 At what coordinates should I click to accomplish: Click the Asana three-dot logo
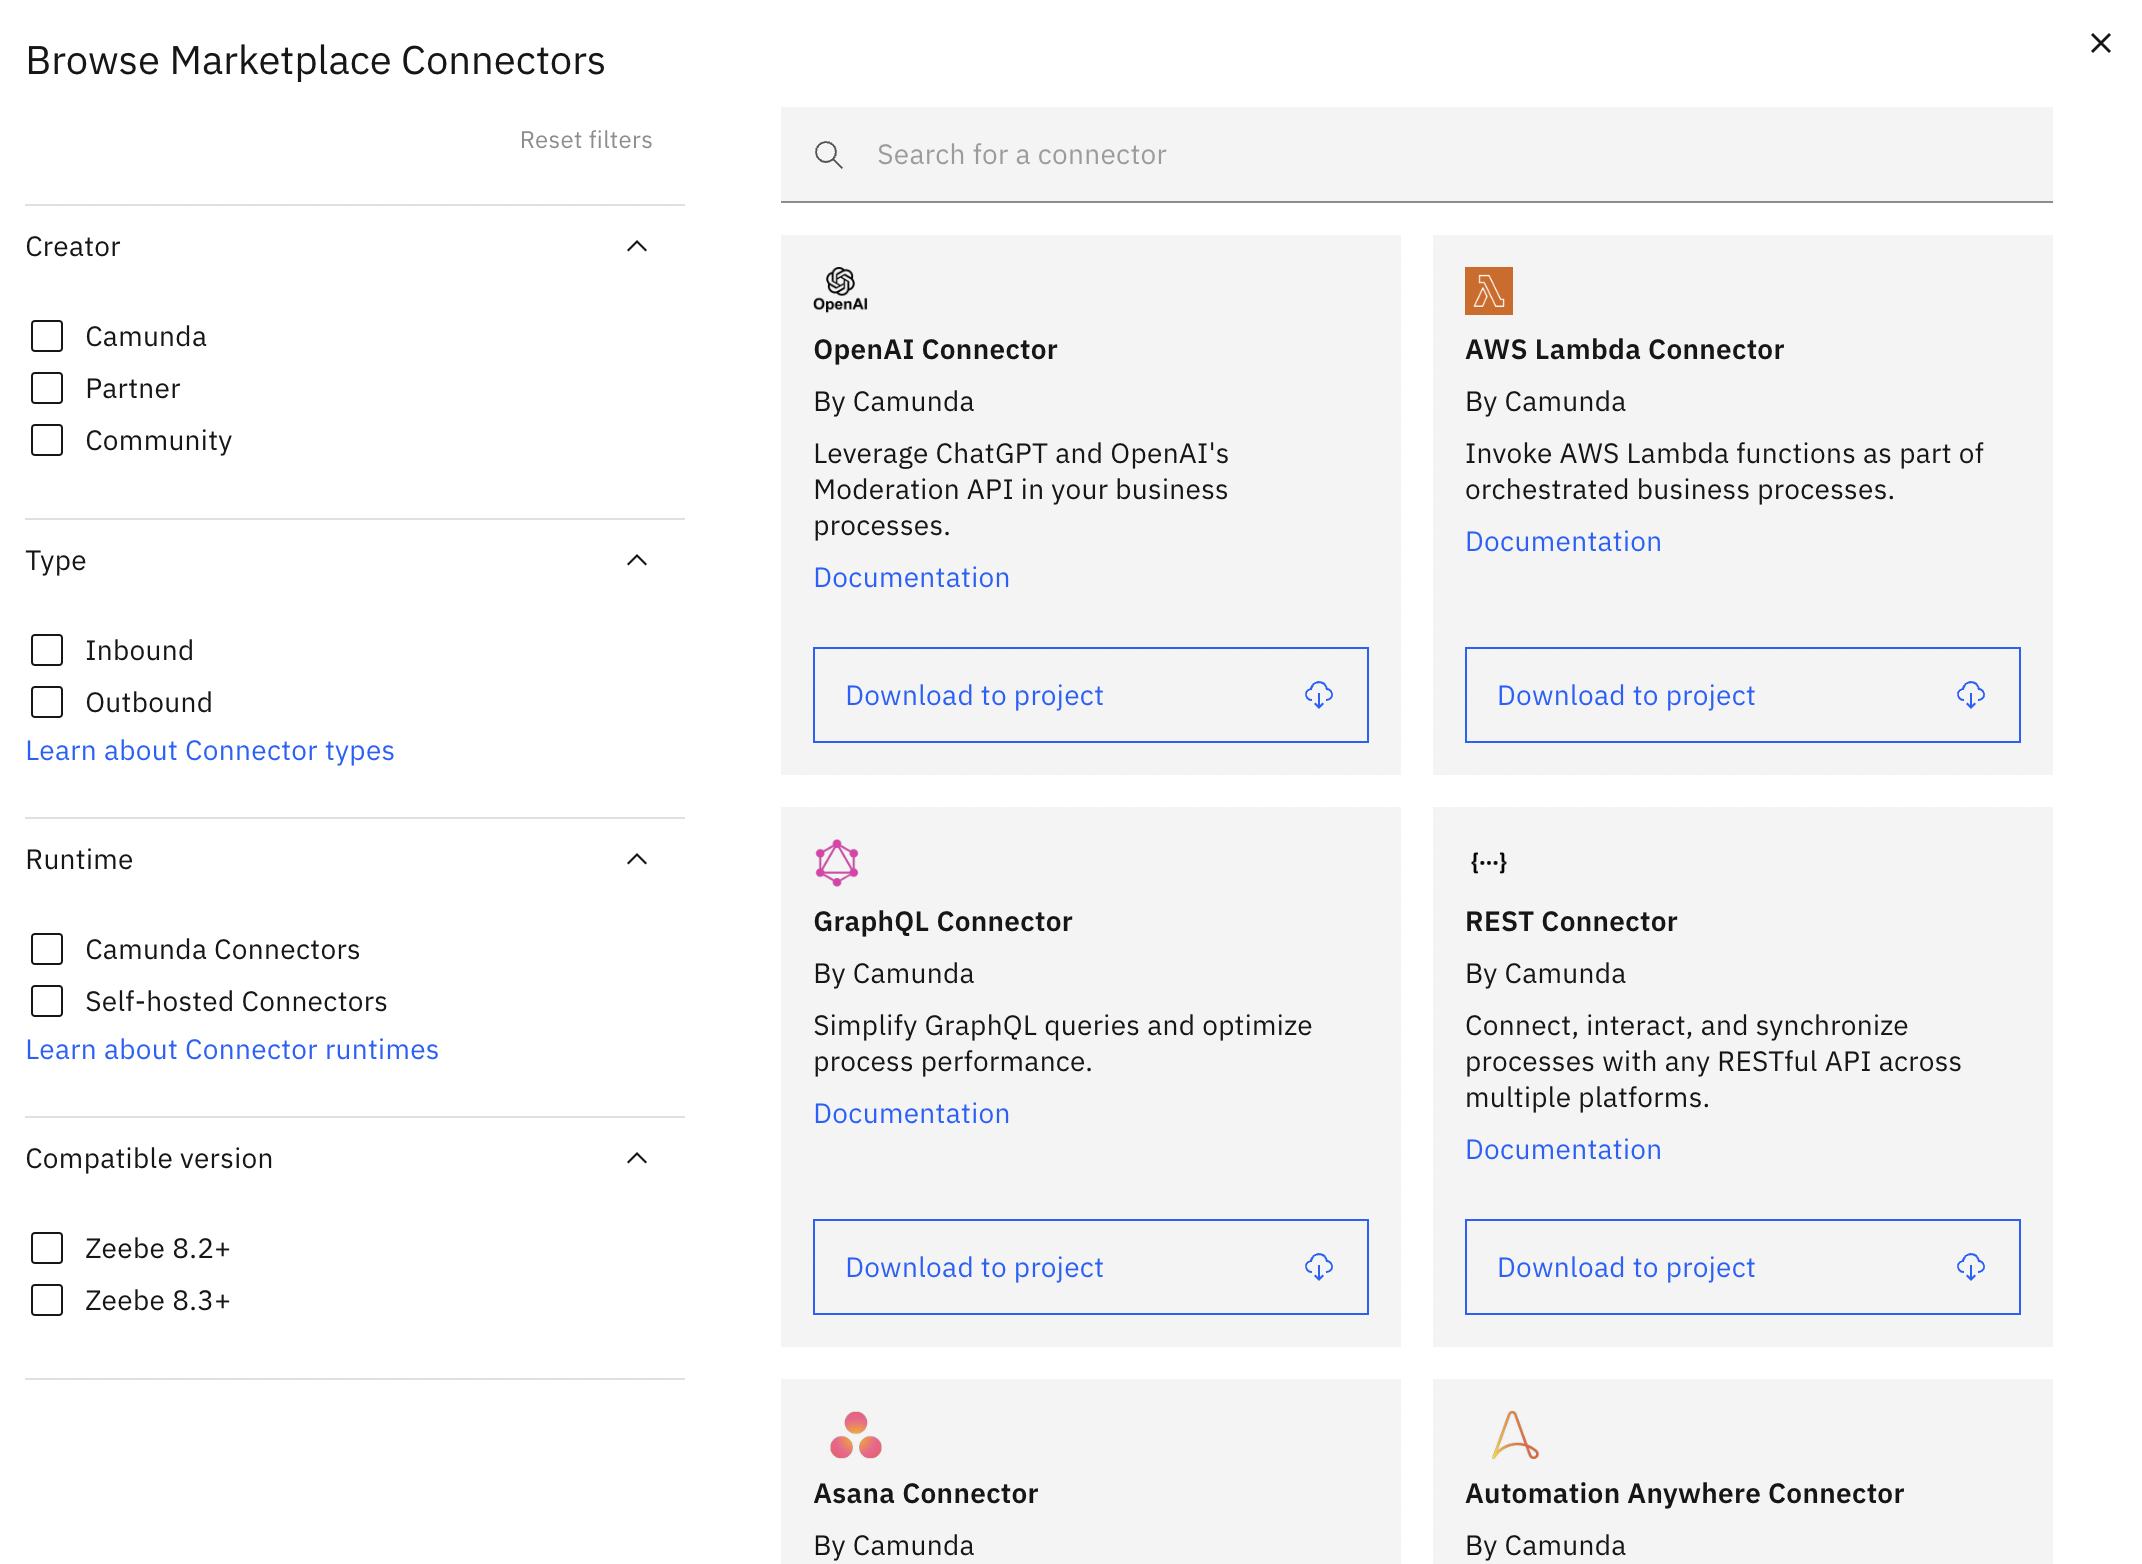(x=855, y=1435)
